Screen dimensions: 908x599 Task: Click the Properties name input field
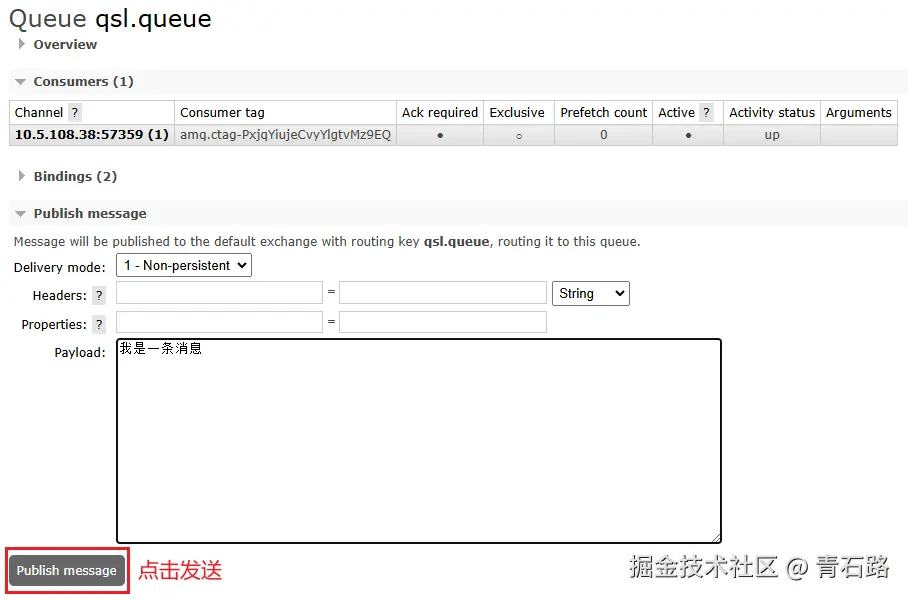219,322
